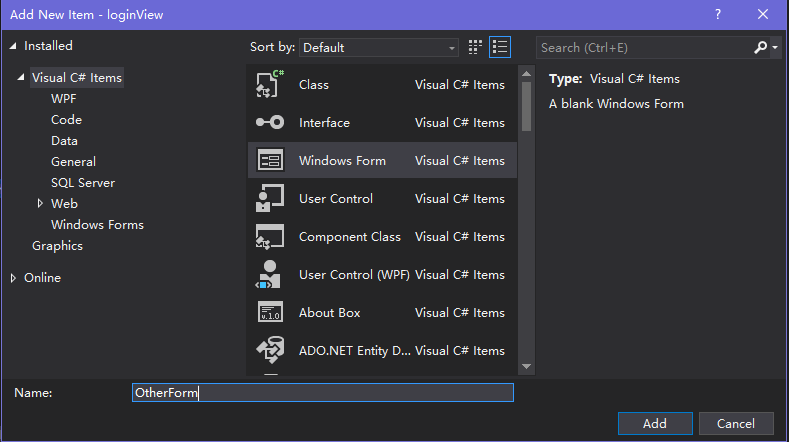Click 'Visual C# Items' in the Class row

coord(460,85)
